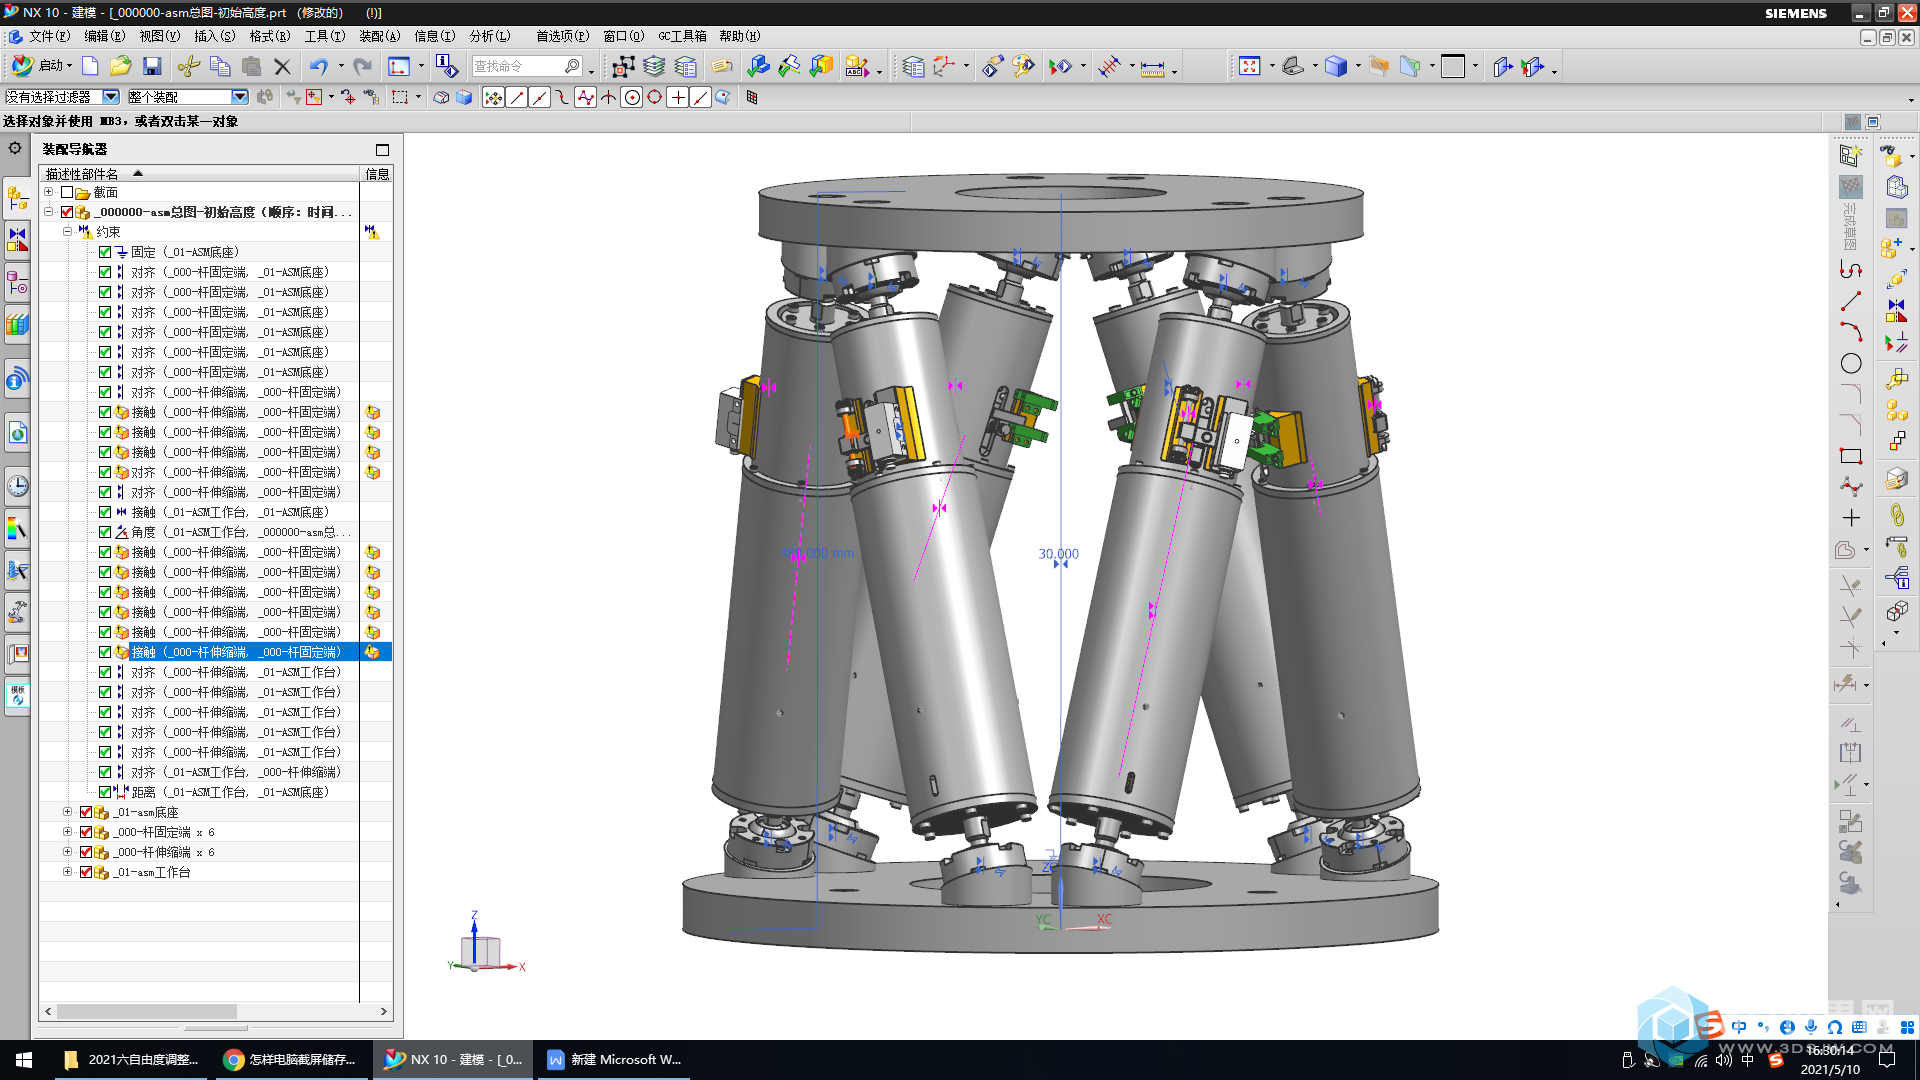The height and width of the screenshot is (1080, 1920).
Task: Open a file with the folder icon
Action: point(120,66)
